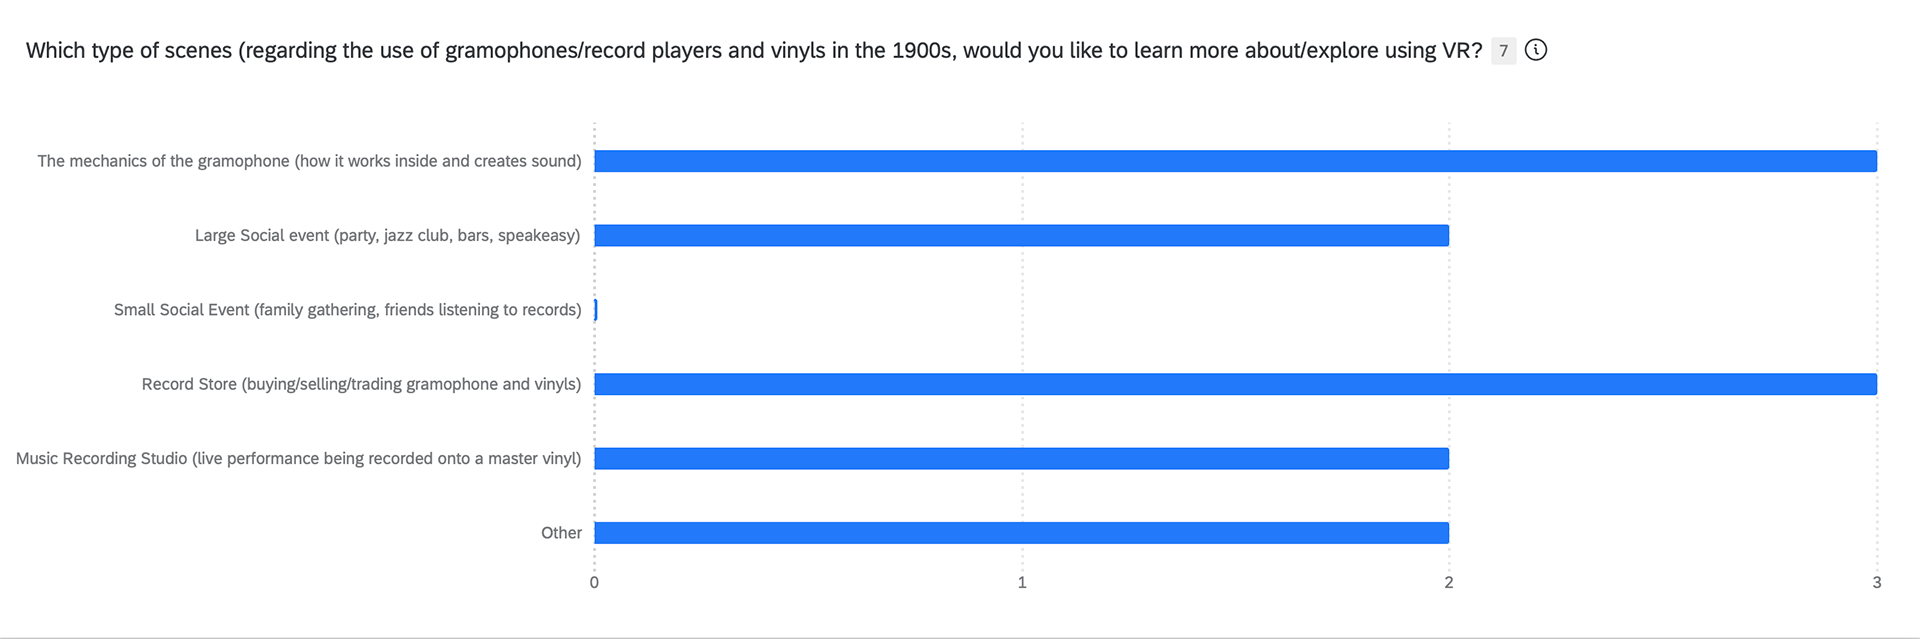1920x639 pixels.
Task: Click the info icon beside the question title
Action: click(1536, 50)
